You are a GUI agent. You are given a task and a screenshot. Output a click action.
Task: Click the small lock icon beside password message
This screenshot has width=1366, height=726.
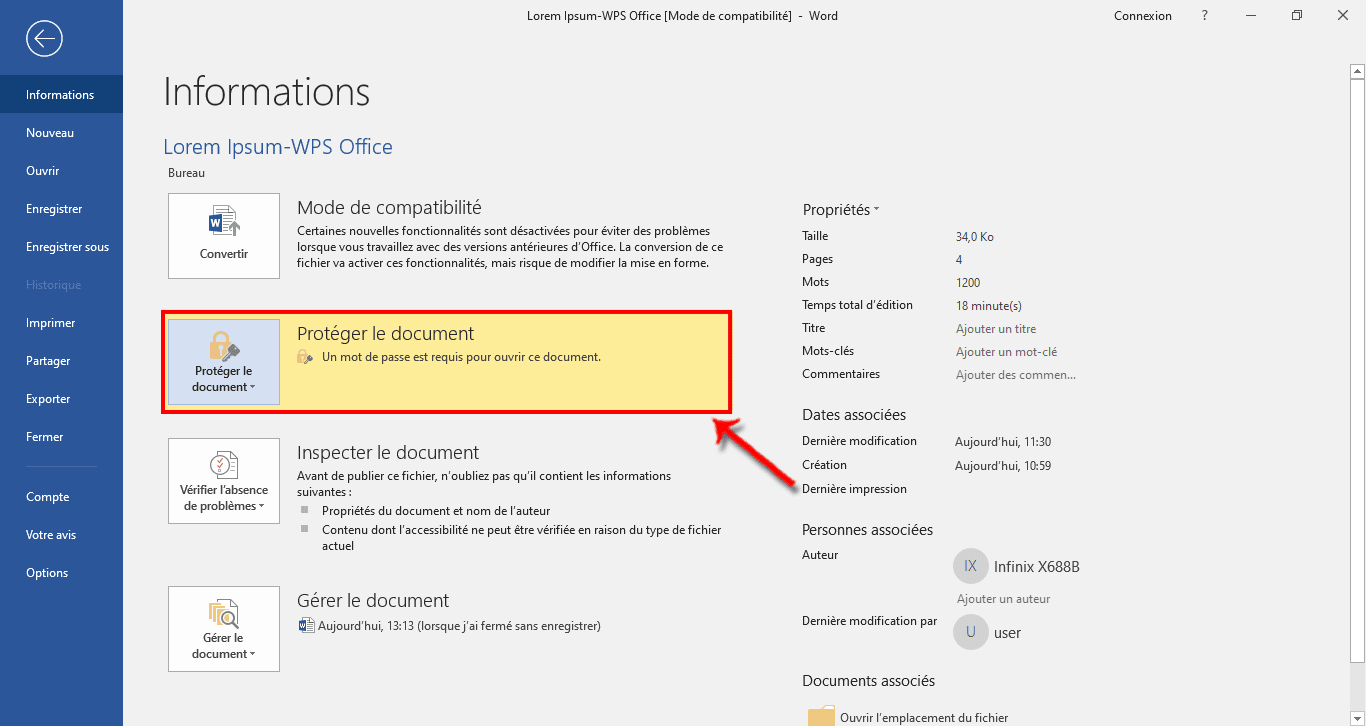(x=306, y=357)
